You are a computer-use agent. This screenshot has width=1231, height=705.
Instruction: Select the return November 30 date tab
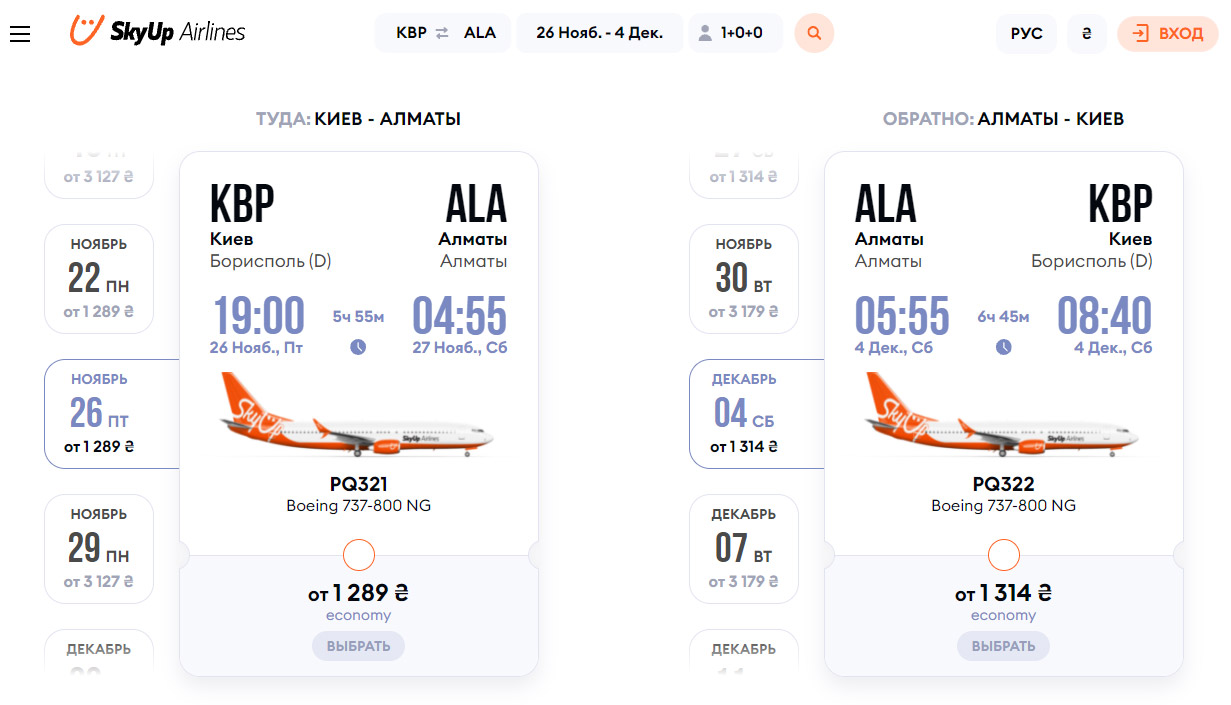tap(744, 279)
